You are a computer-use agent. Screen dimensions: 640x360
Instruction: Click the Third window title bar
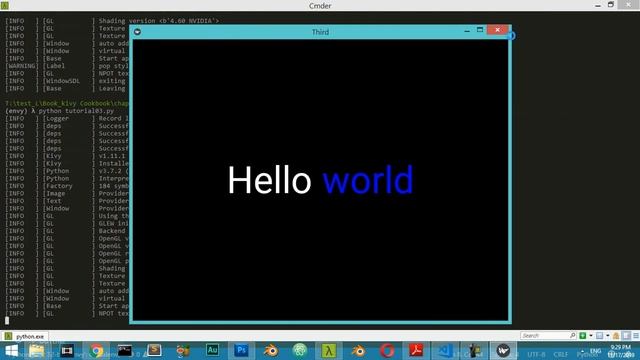coord(320,32)
